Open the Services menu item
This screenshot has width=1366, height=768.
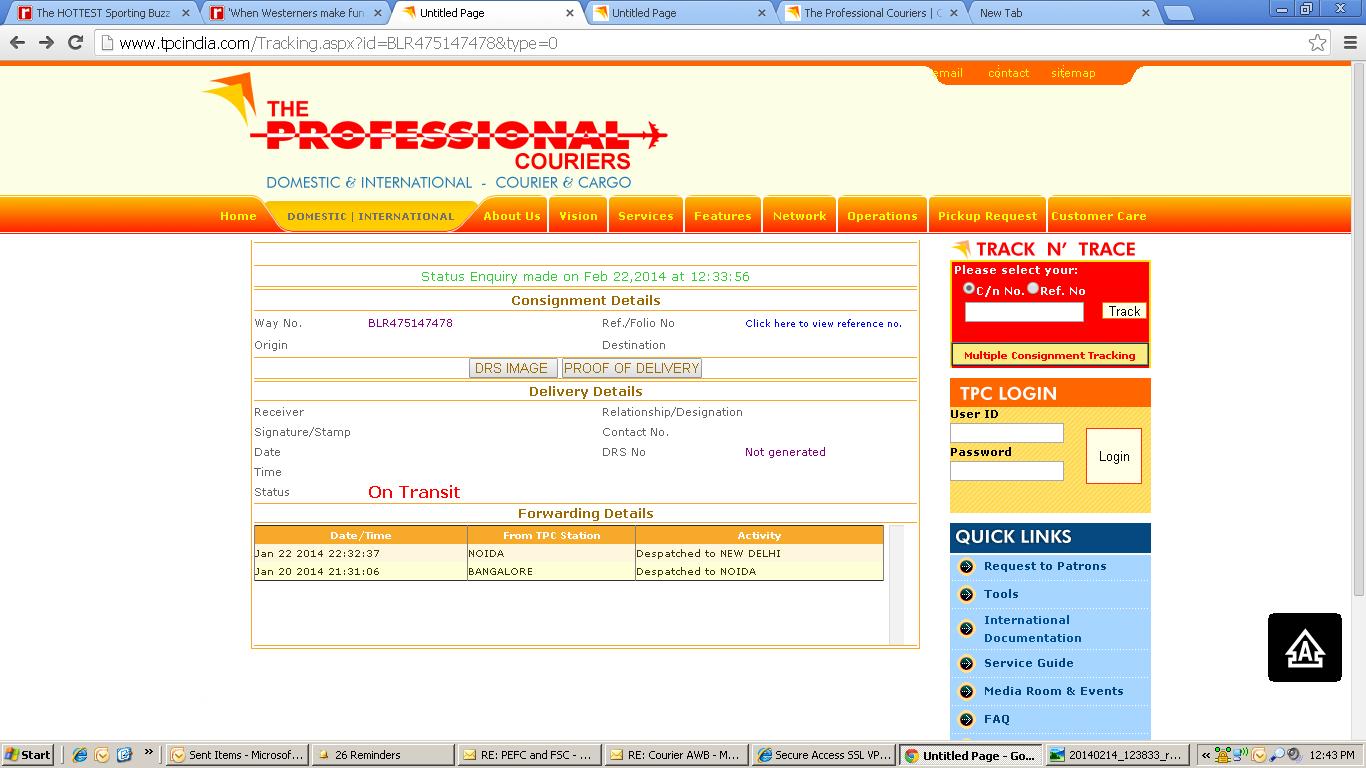coord(645,216)
